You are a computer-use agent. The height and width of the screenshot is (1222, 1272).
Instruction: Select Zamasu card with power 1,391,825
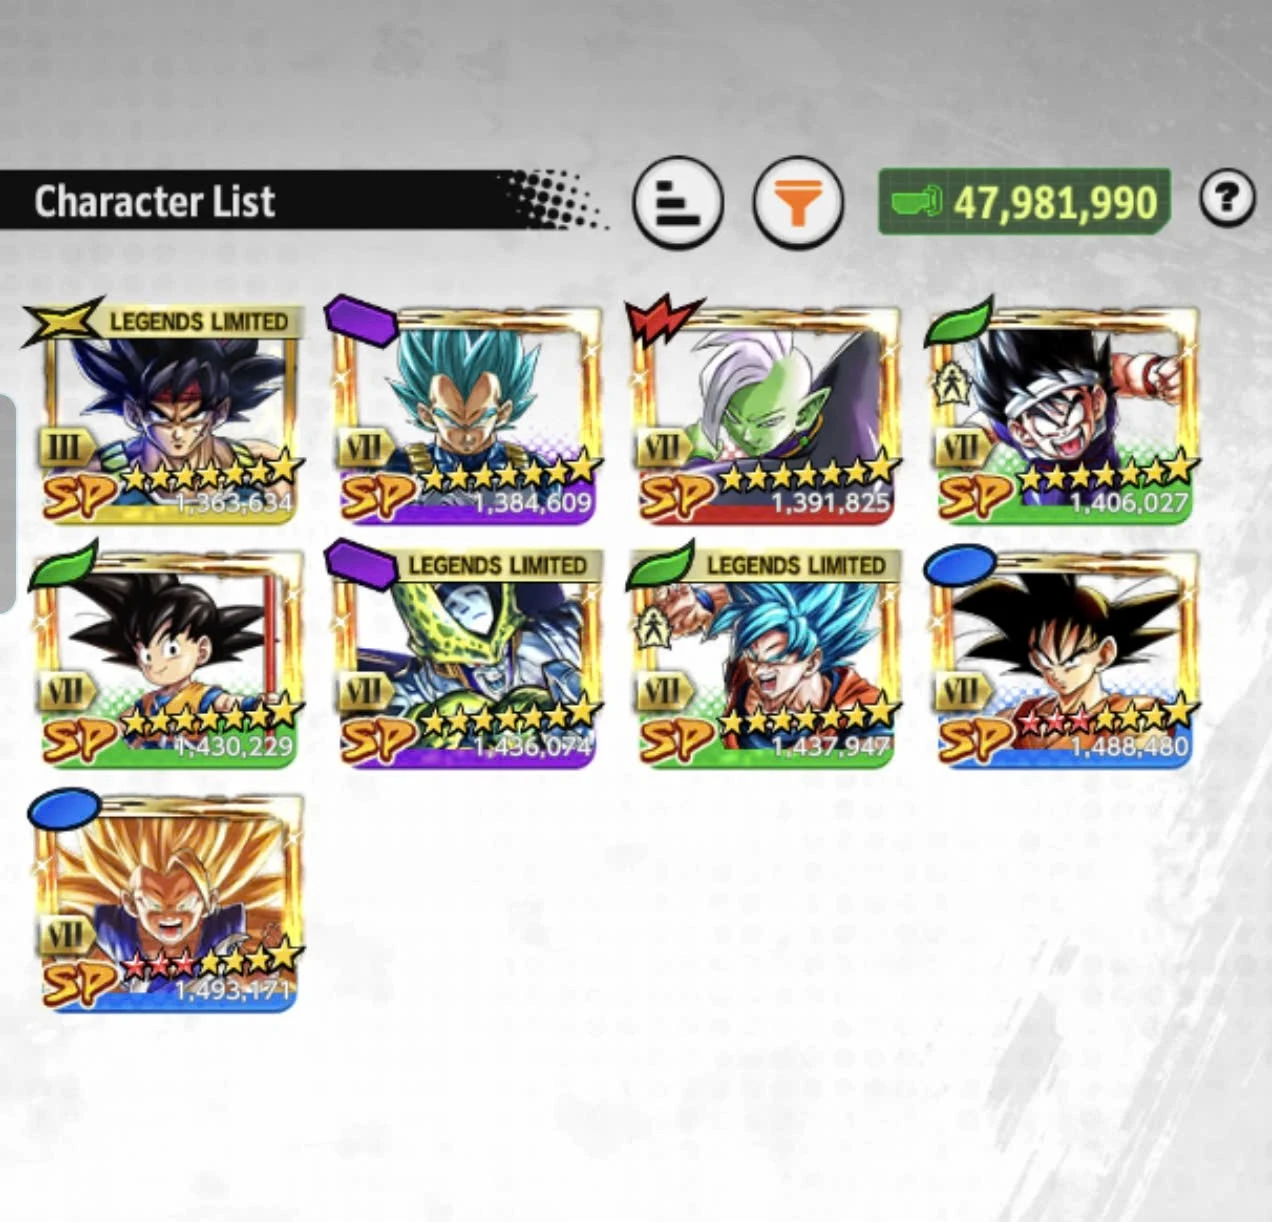[x=766, y=414]
